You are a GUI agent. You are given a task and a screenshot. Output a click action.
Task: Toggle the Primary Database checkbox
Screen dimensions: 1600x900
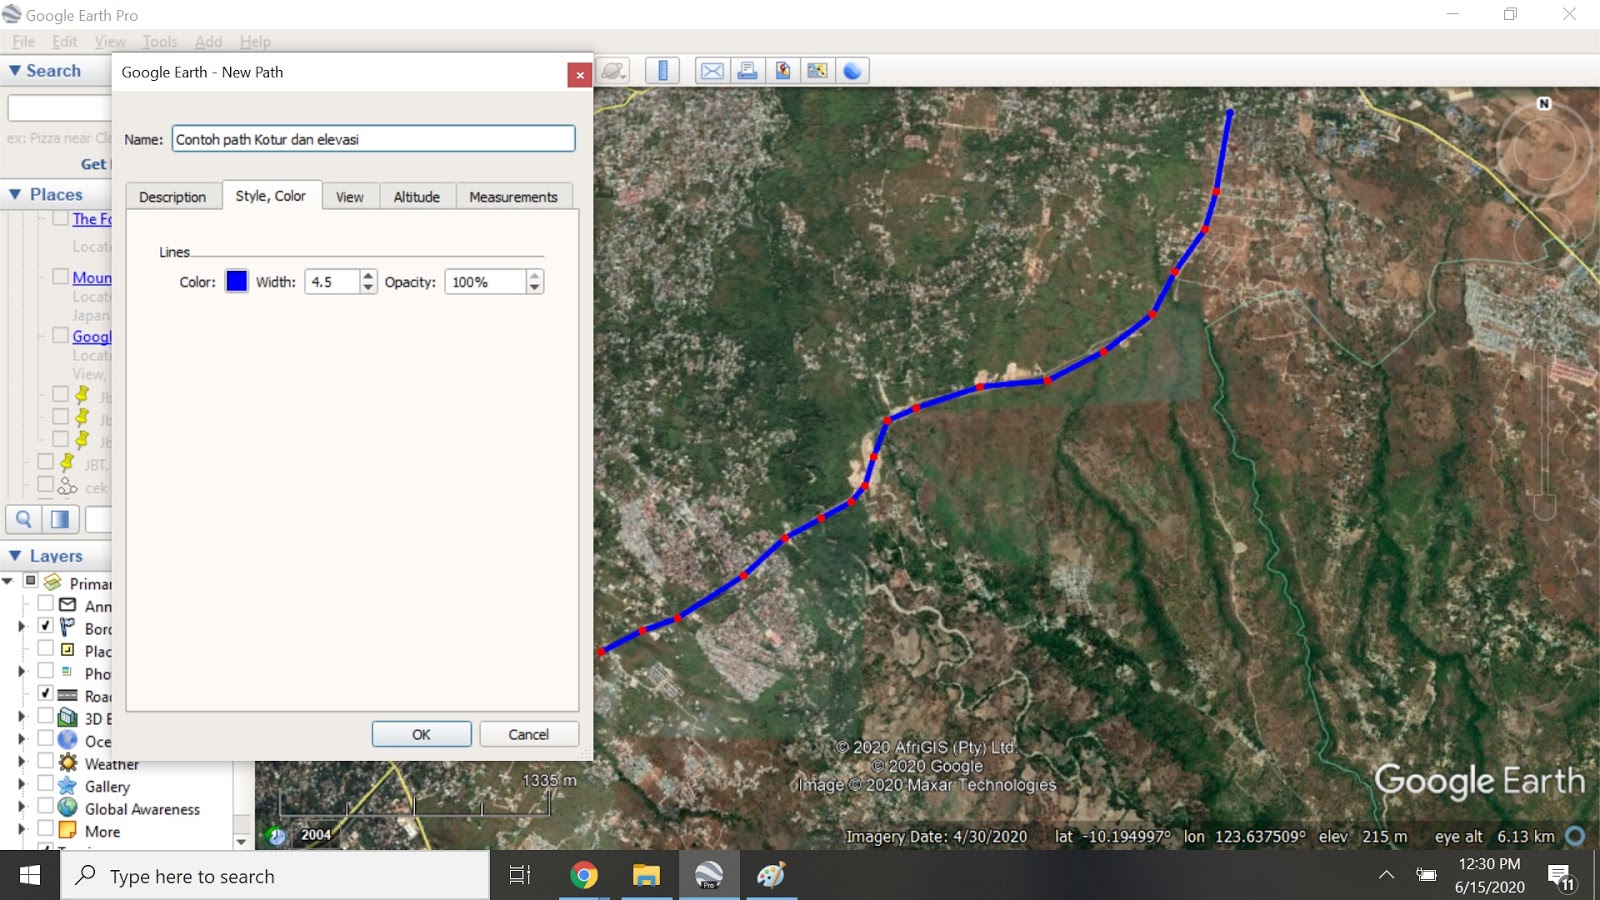coord(31,580)
